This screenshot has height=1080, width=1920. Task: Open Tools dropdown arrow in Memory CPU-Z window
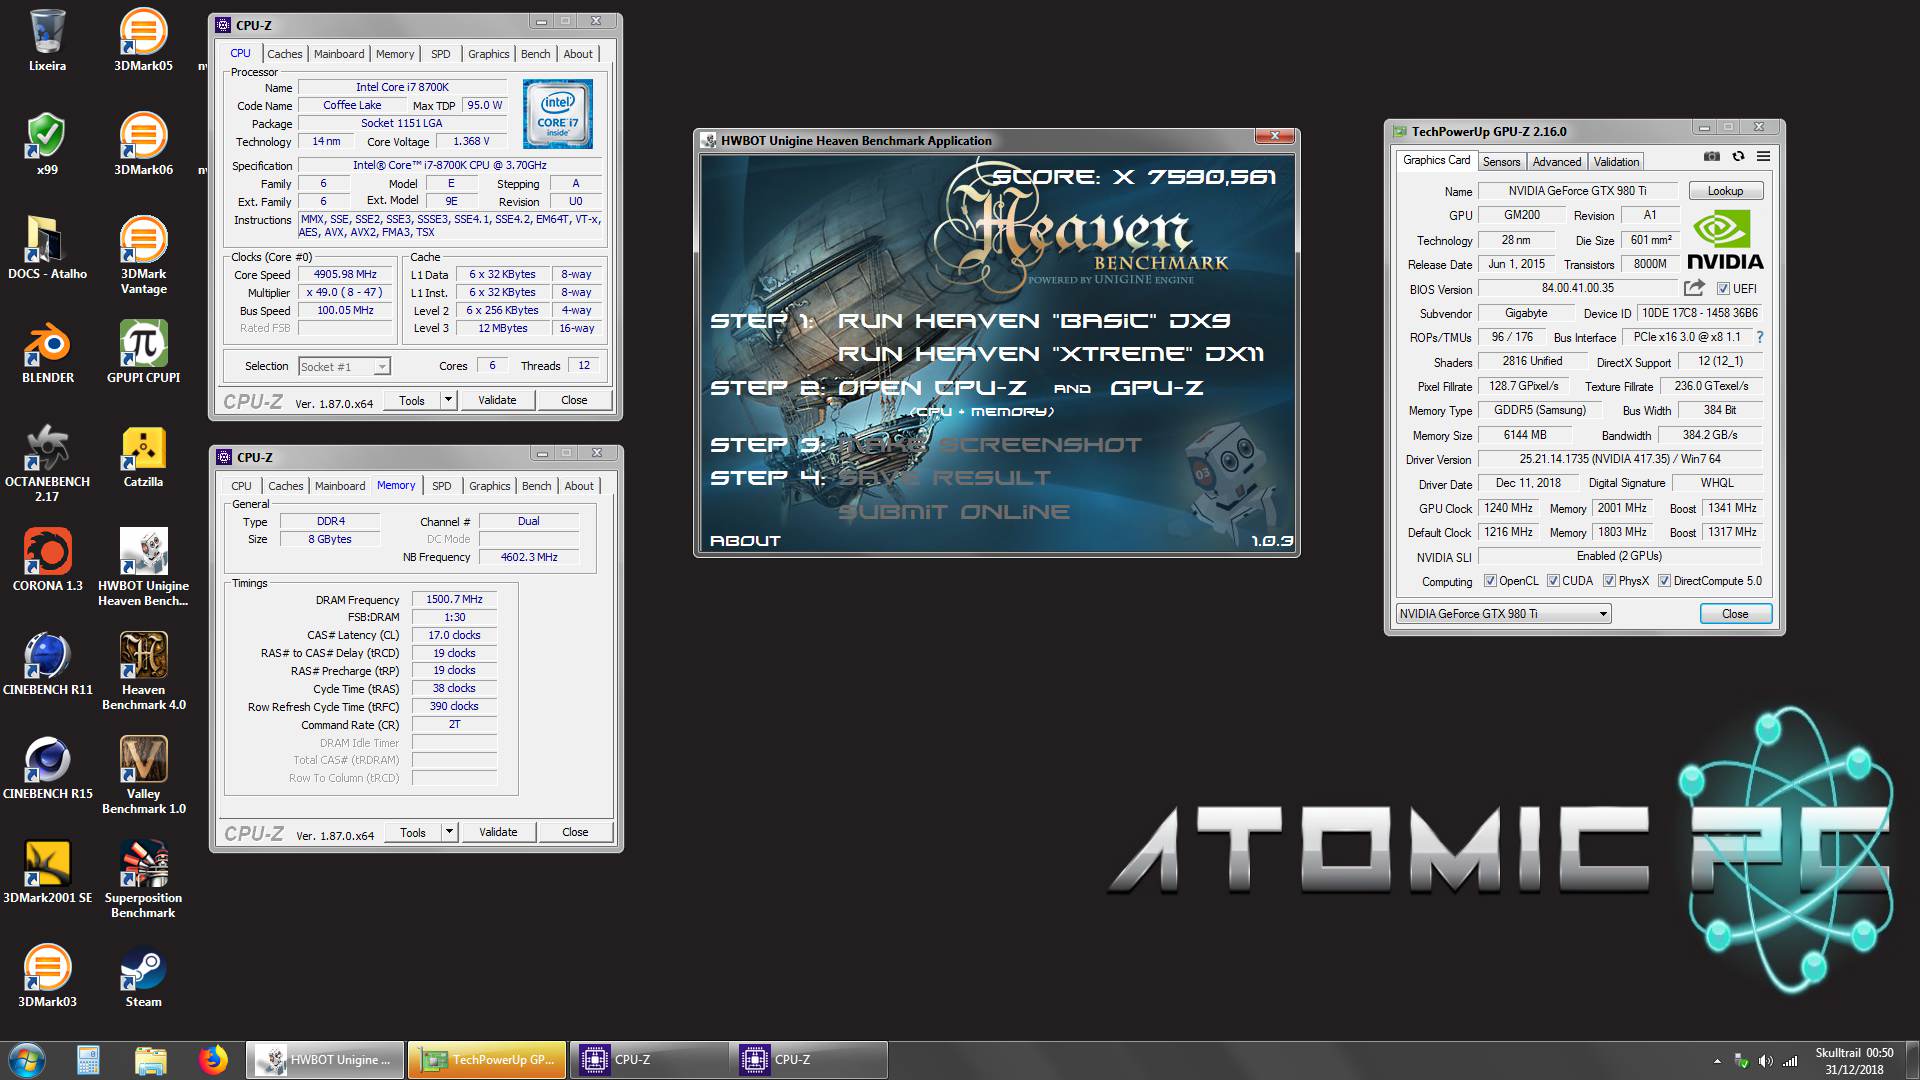point(449,832)
